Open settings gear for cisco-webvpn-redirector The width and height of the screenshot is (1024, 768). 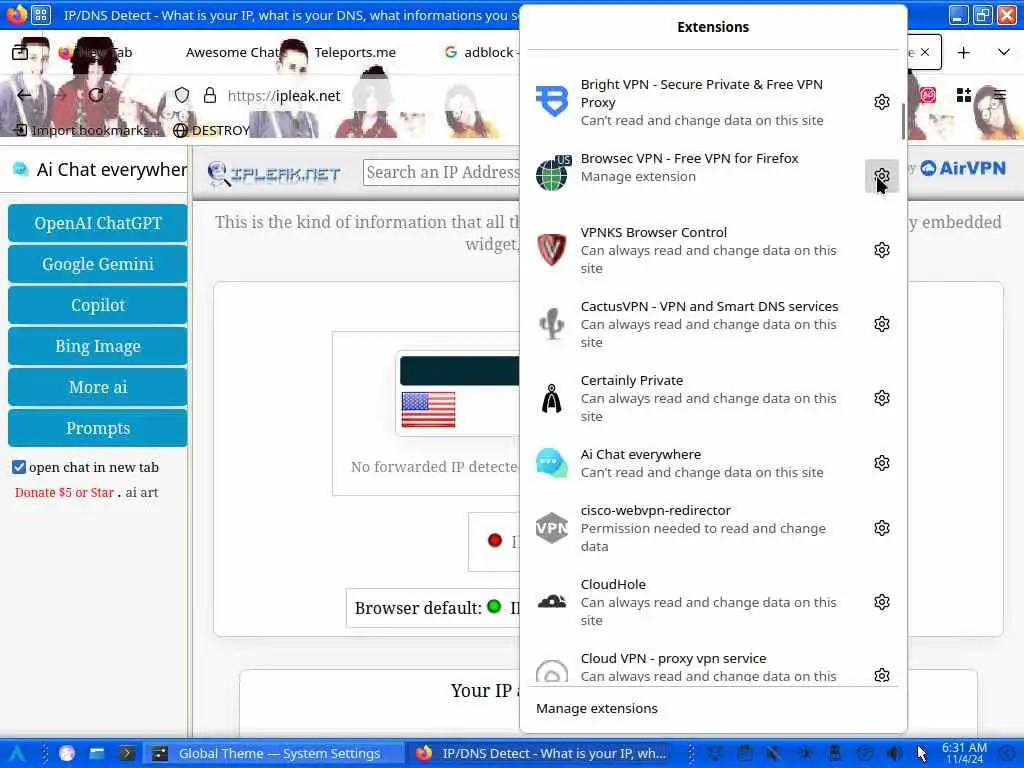(x=882, y=528)
